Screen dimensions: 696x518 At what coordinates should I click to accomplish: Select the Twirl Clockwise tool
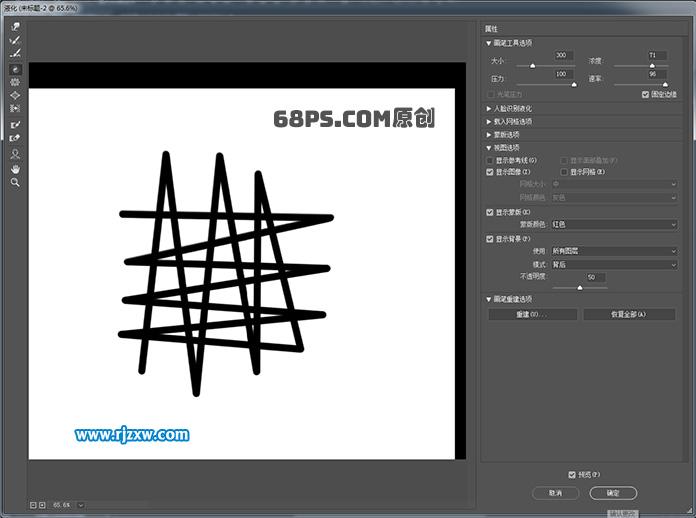click(15, 69)
